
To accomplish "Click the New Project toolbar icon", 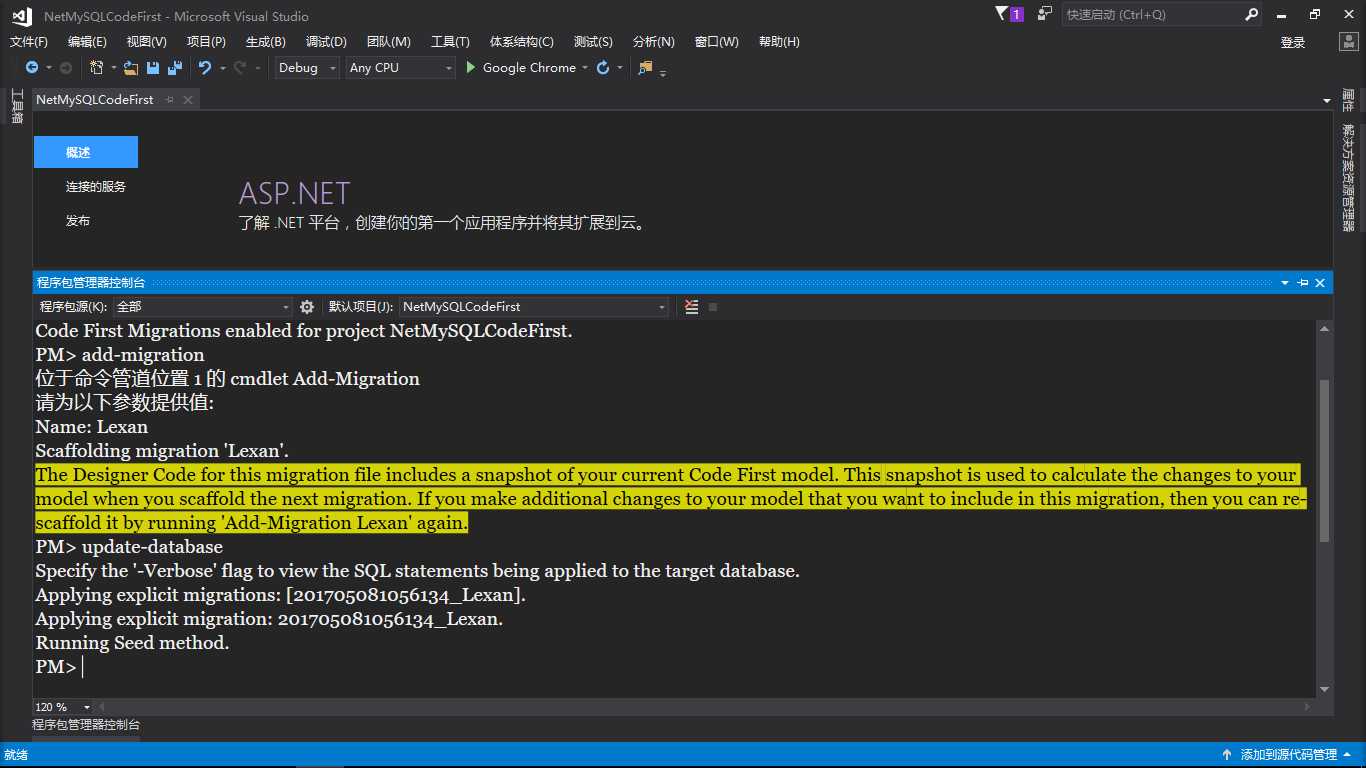I will pos(96,68).
